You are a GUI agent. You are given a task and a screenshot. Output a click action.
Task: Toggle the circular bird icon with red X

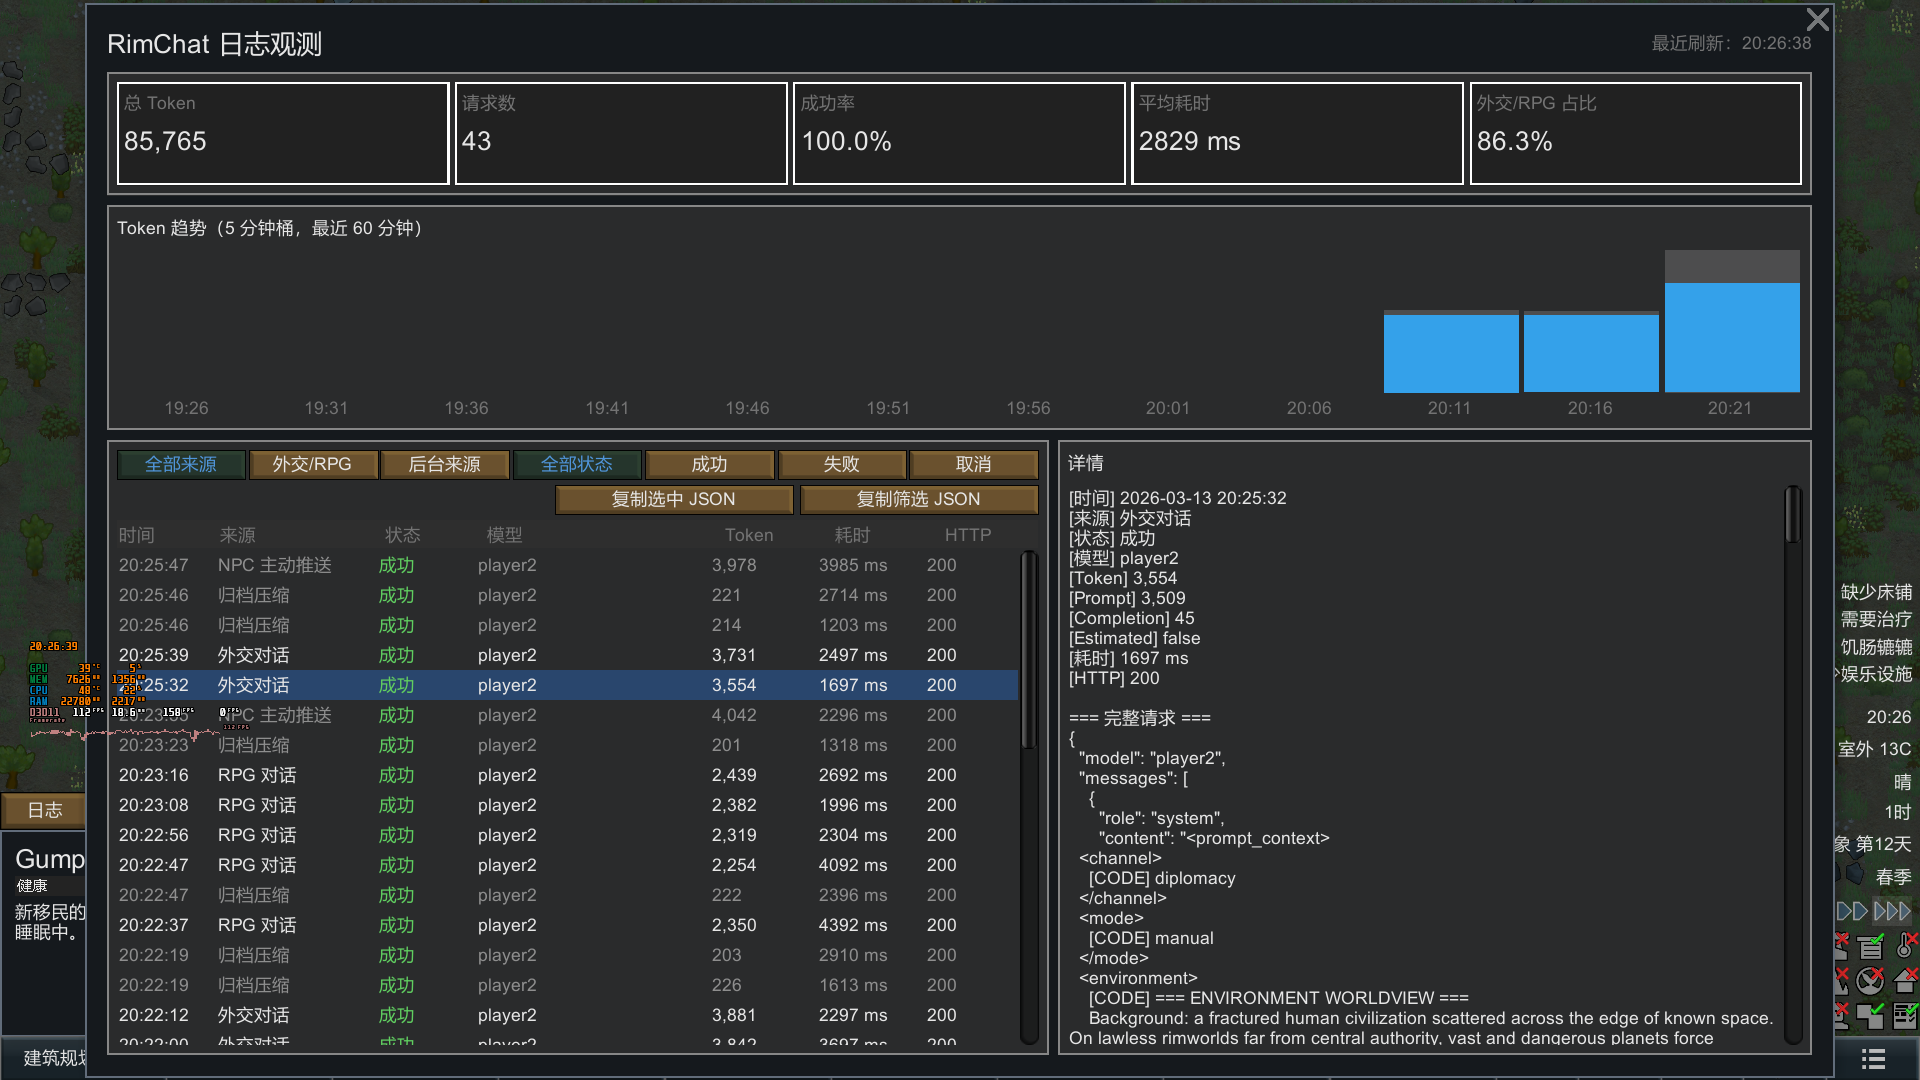tap(1870, 981)
